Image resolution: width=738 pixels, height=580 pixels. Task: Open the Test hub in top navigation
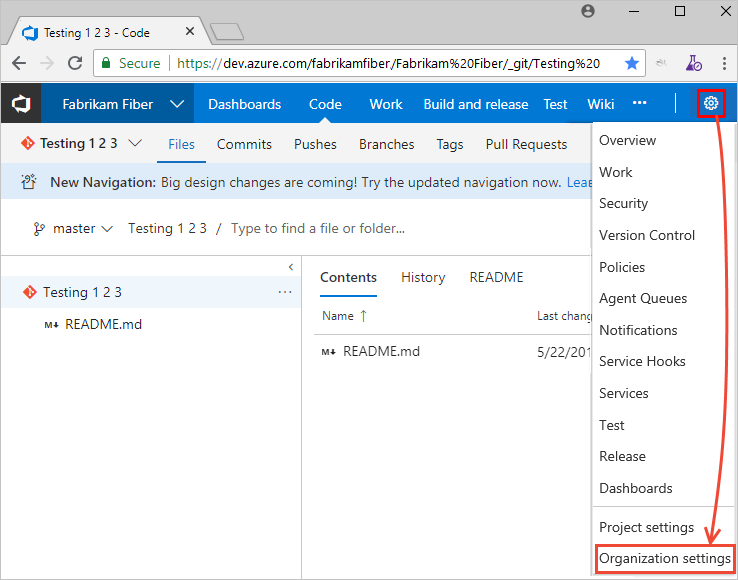[555, 104]
